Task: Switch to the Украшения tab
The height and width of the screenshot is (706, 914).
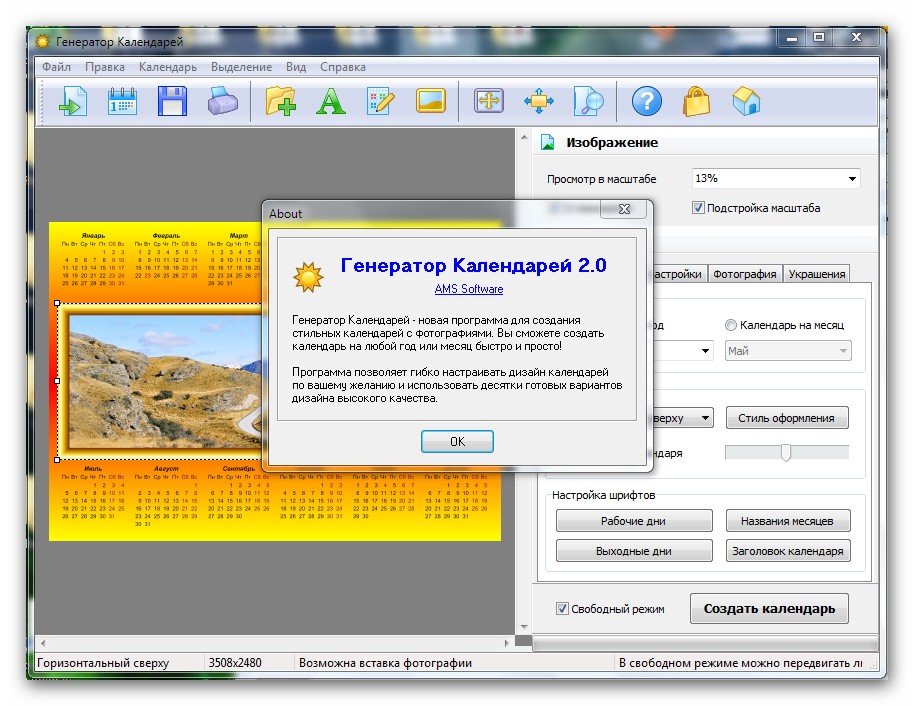Action: tap(816, 274)
